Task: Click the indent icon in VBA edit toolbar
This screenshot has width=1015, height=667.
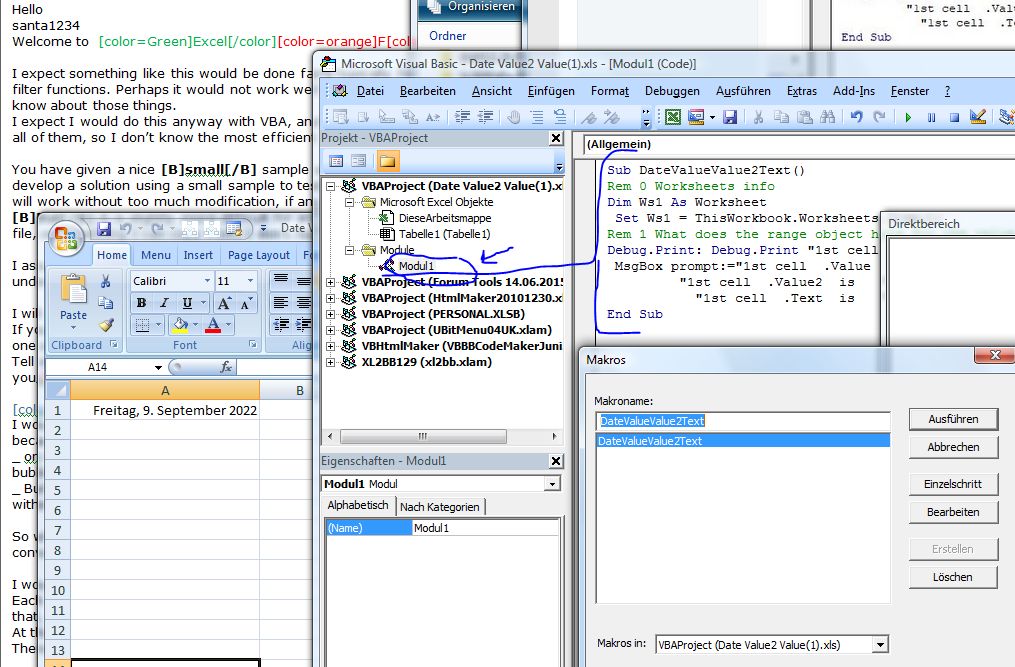Action: [x=462, y=117]
